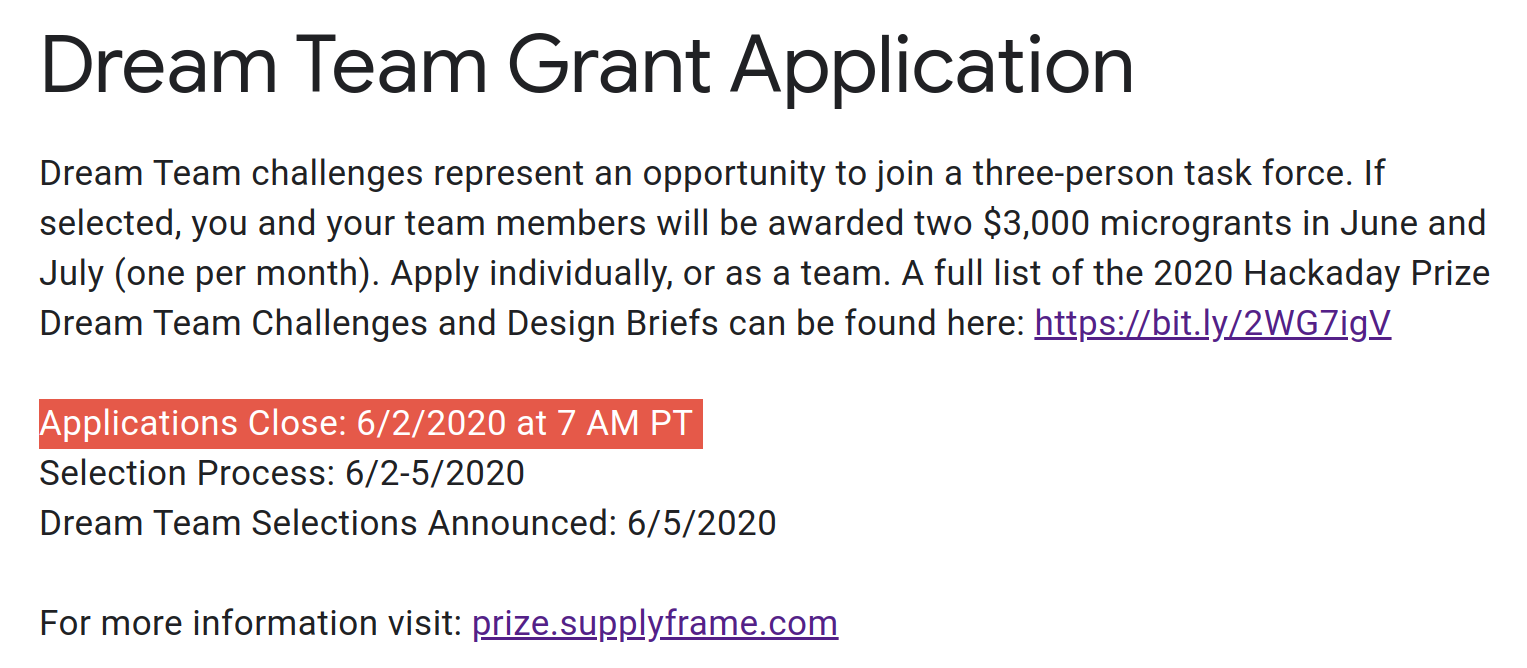Screen dimensions: 1527x668
Task: Click the "For more information visit:" text
Action: click(250, 623)
